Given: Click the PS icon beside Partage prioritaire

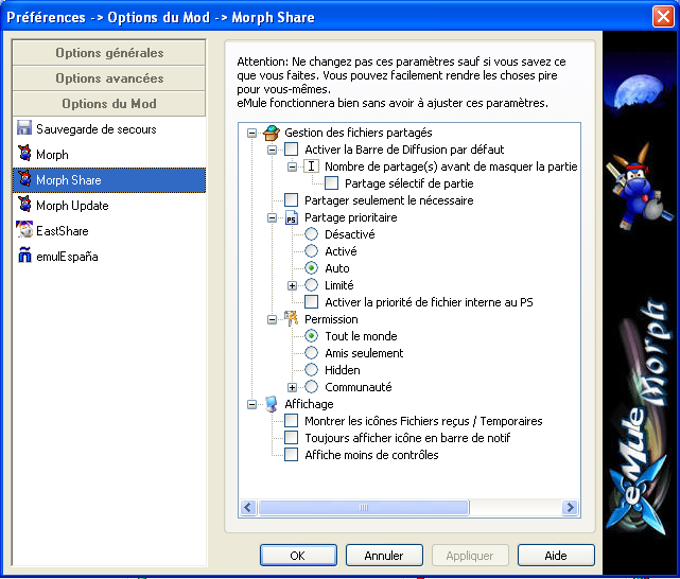Looking at the screenshot, I should coord(291,218).
